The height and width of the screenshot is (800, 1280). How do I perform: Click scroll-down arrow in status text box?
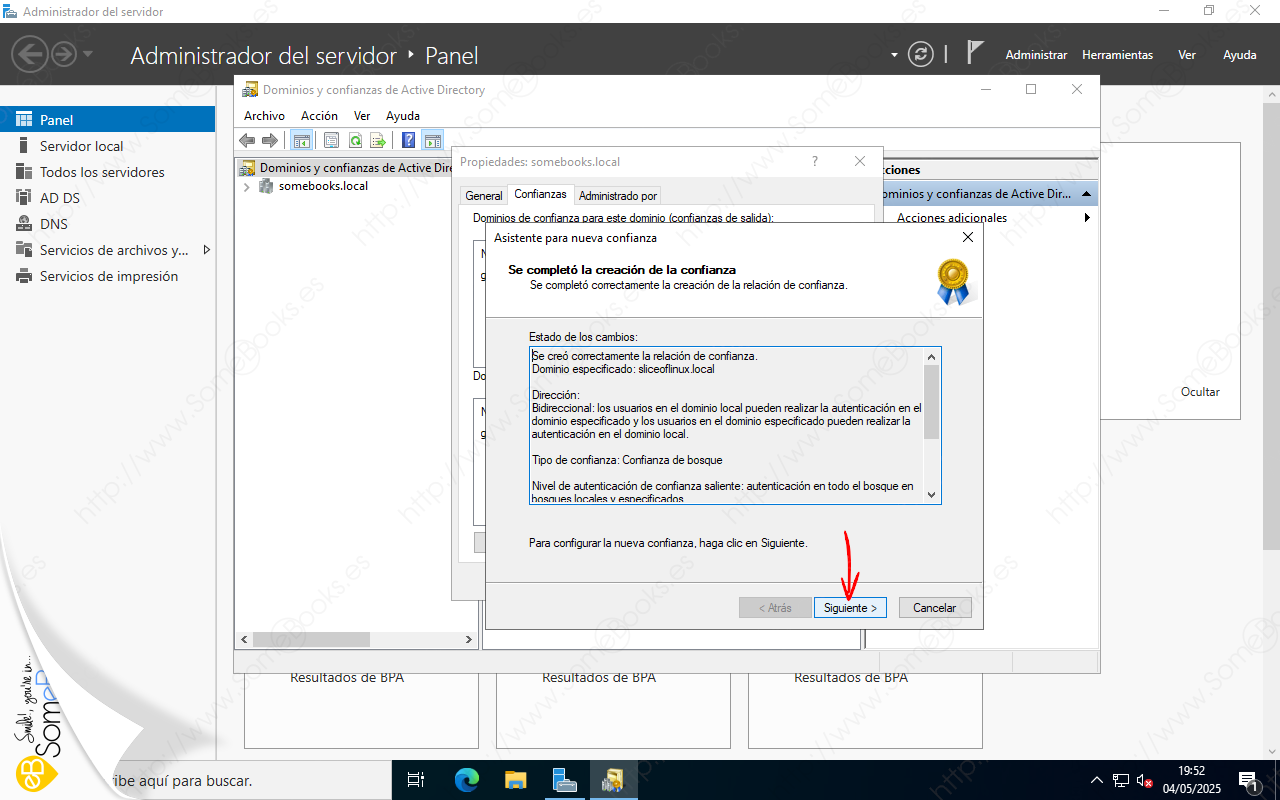(x=932, y=494)
